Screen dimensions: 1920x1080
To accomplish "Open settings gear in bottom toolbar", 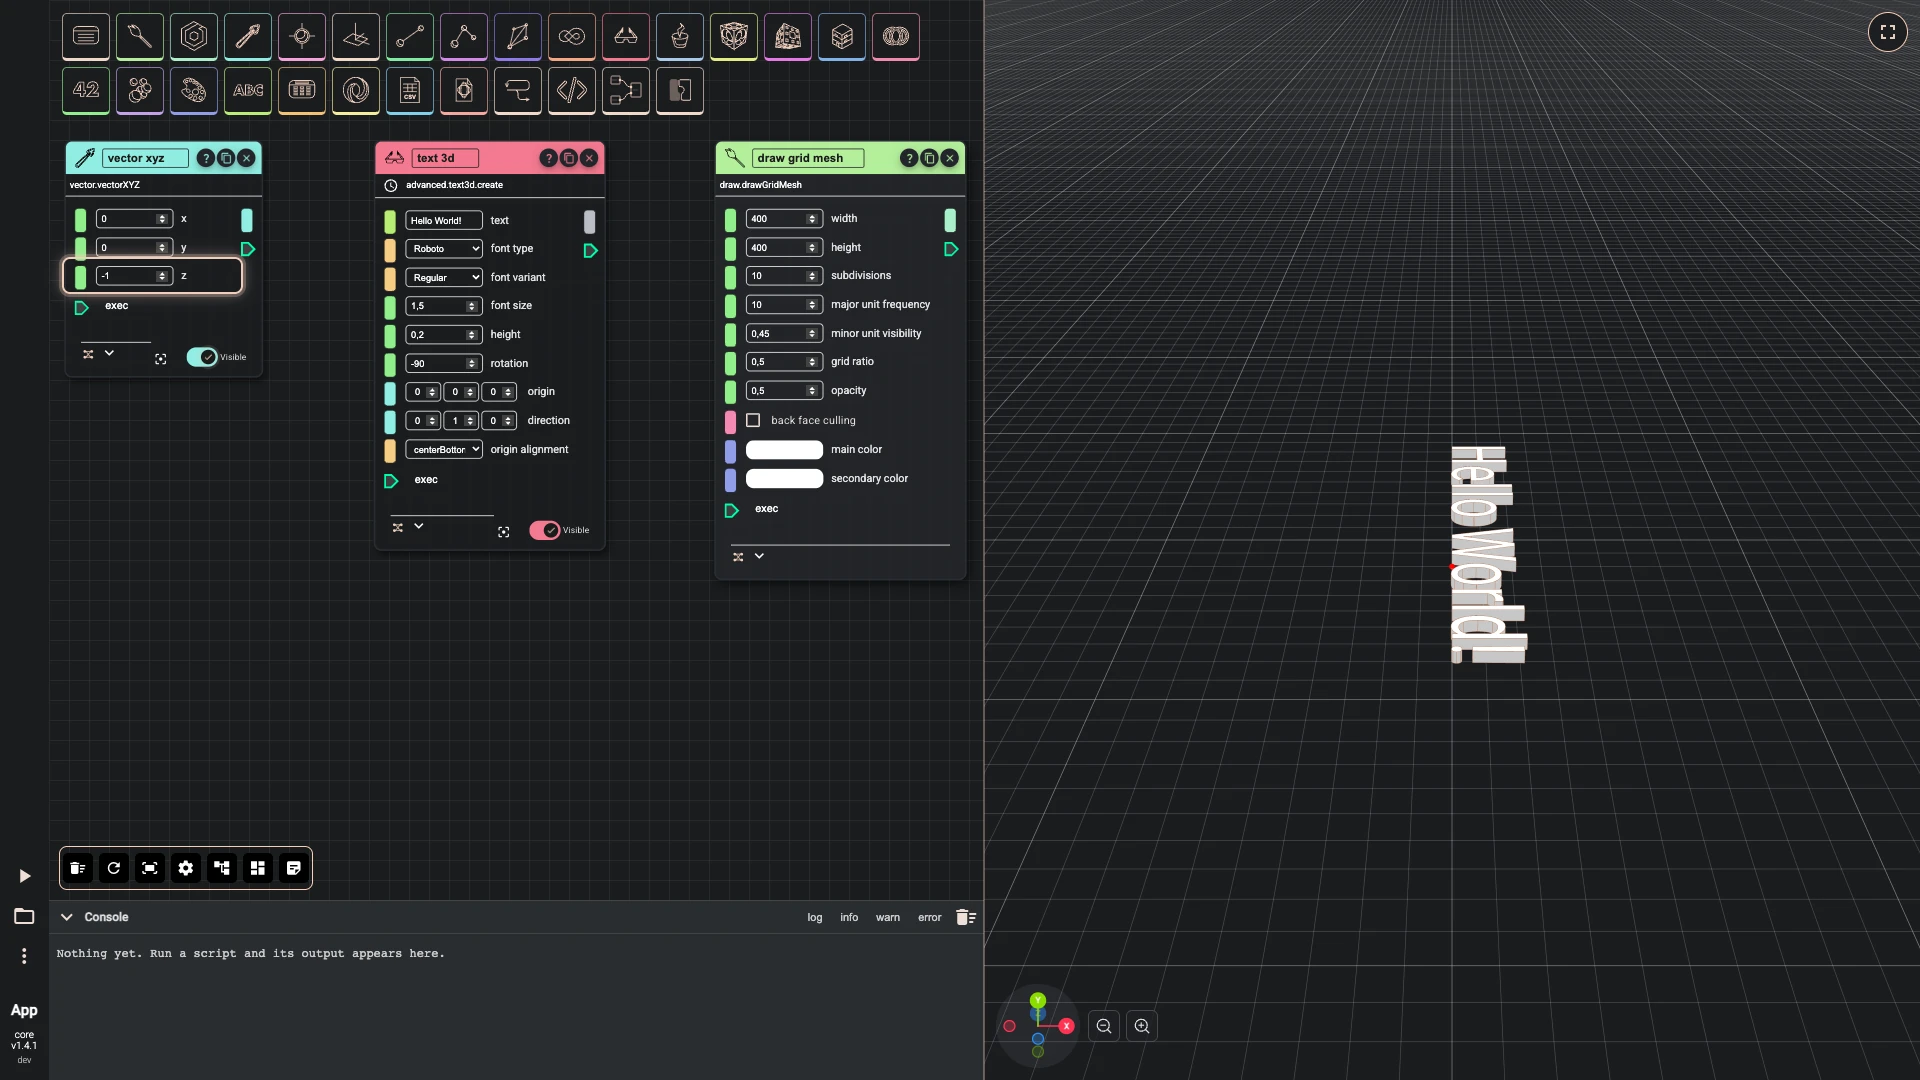I will 186,868.
